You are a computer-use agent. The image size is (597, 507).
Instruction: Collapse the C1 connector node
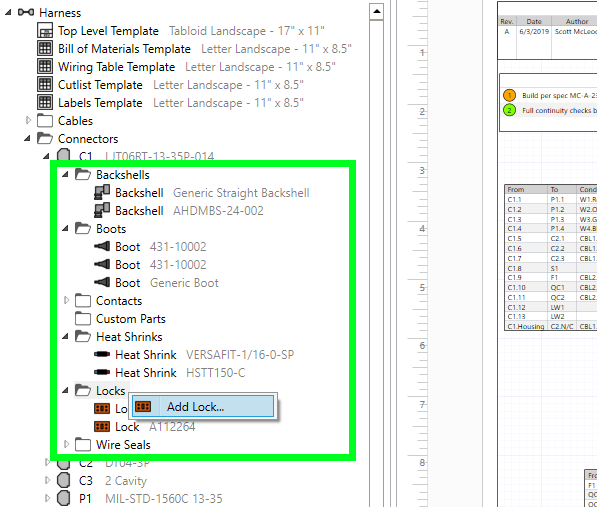click(x=46, y=156)
